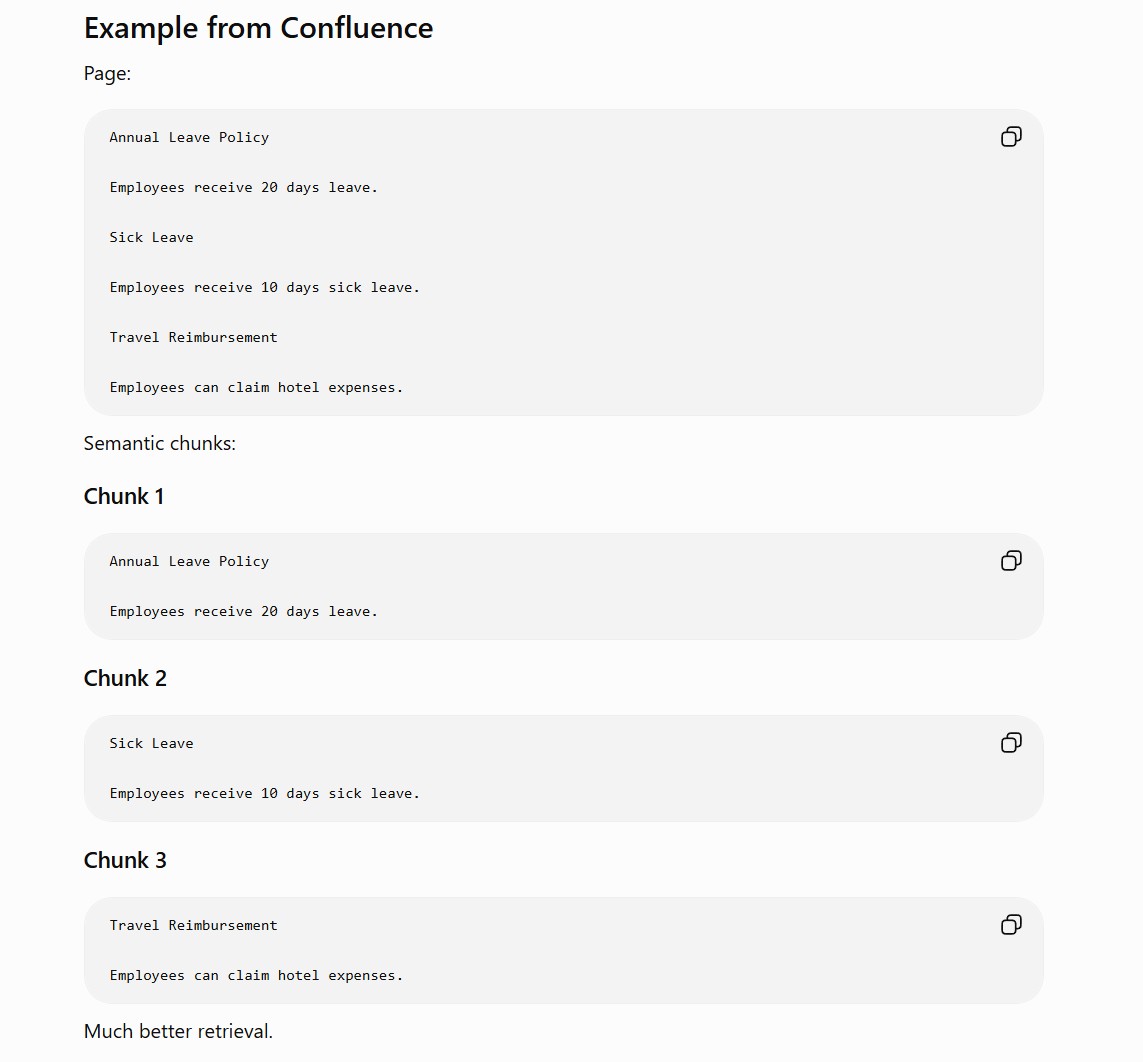The height and width of the screenshot is (1062, 1143).
Task: Click 'Travel Reimbursement' title in Chunk 3 block
Action: (x=193, y=925)
